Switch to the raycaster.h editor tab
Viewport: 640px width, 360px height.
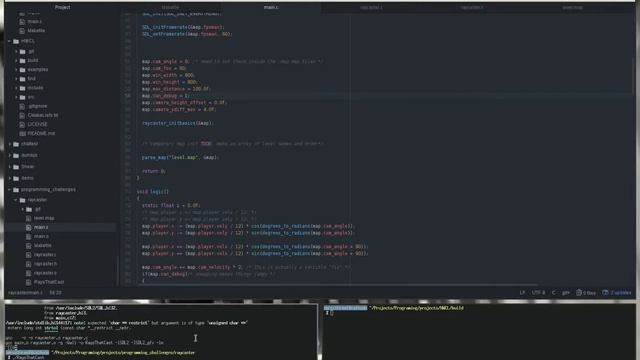point(472,7)
